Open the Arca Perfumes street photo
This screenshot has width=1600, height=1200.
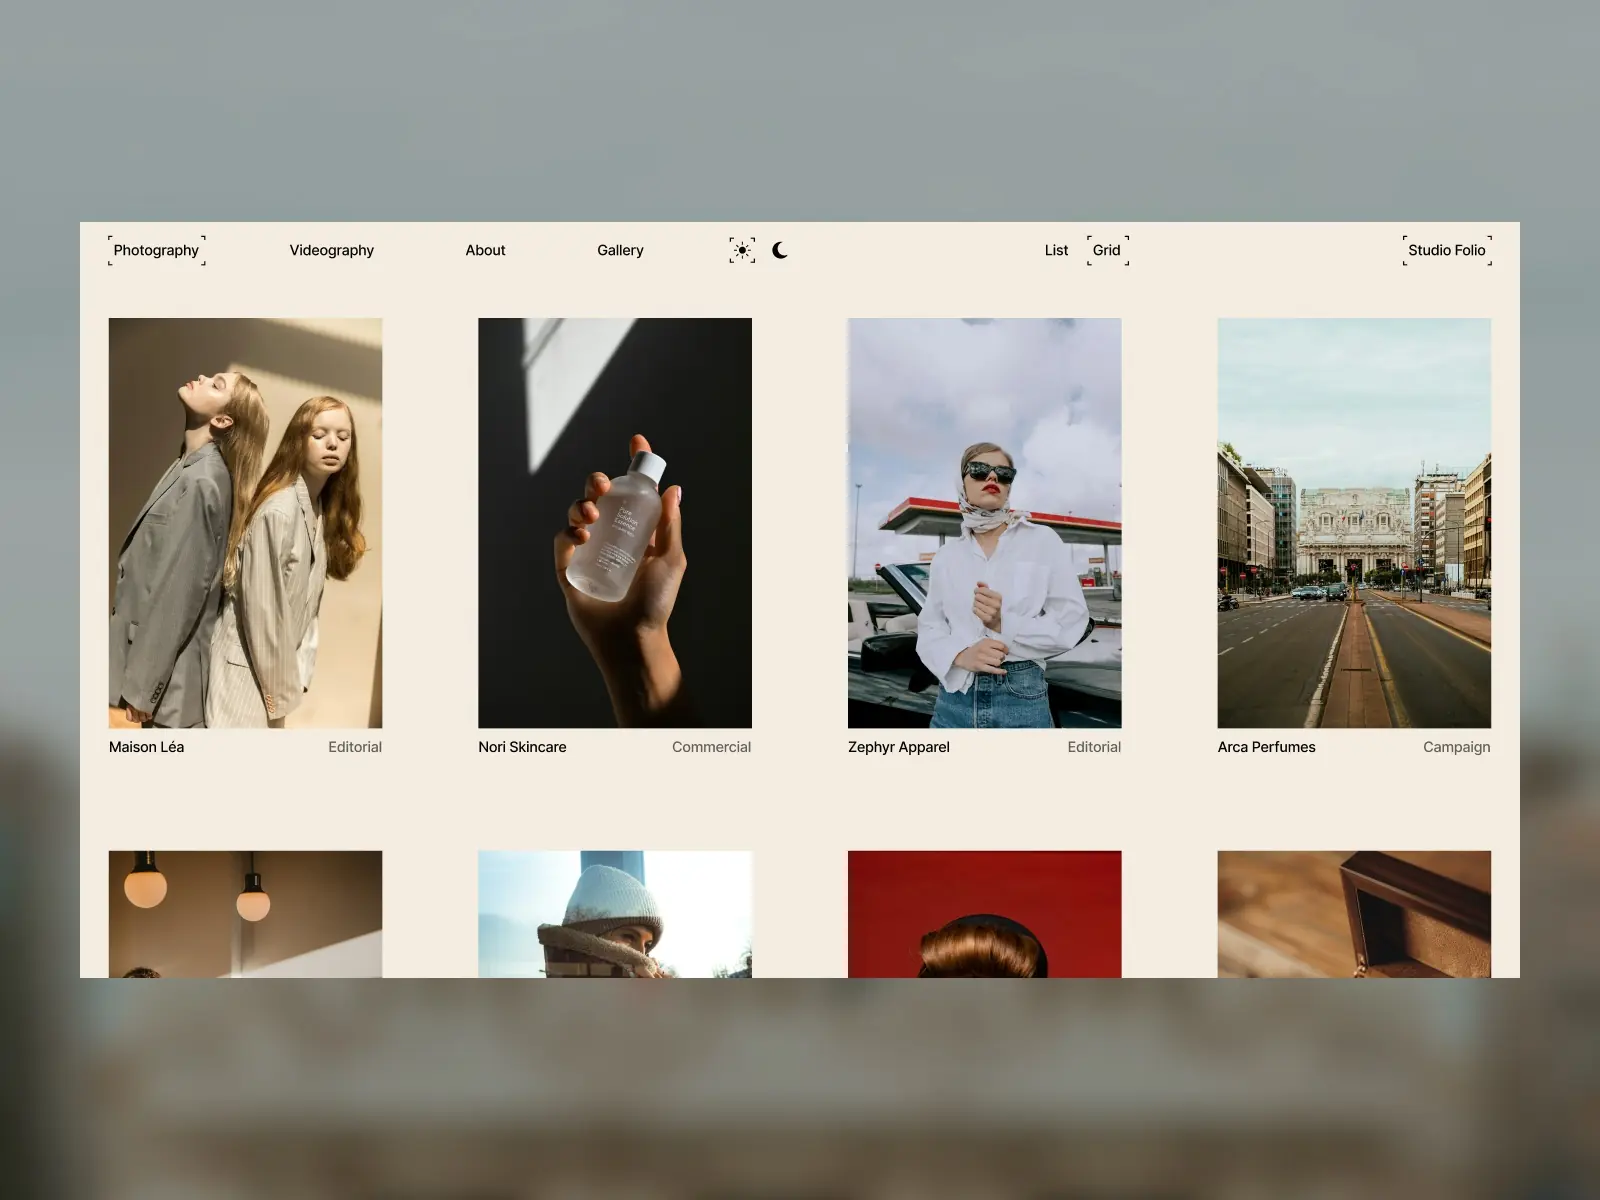1354,523
